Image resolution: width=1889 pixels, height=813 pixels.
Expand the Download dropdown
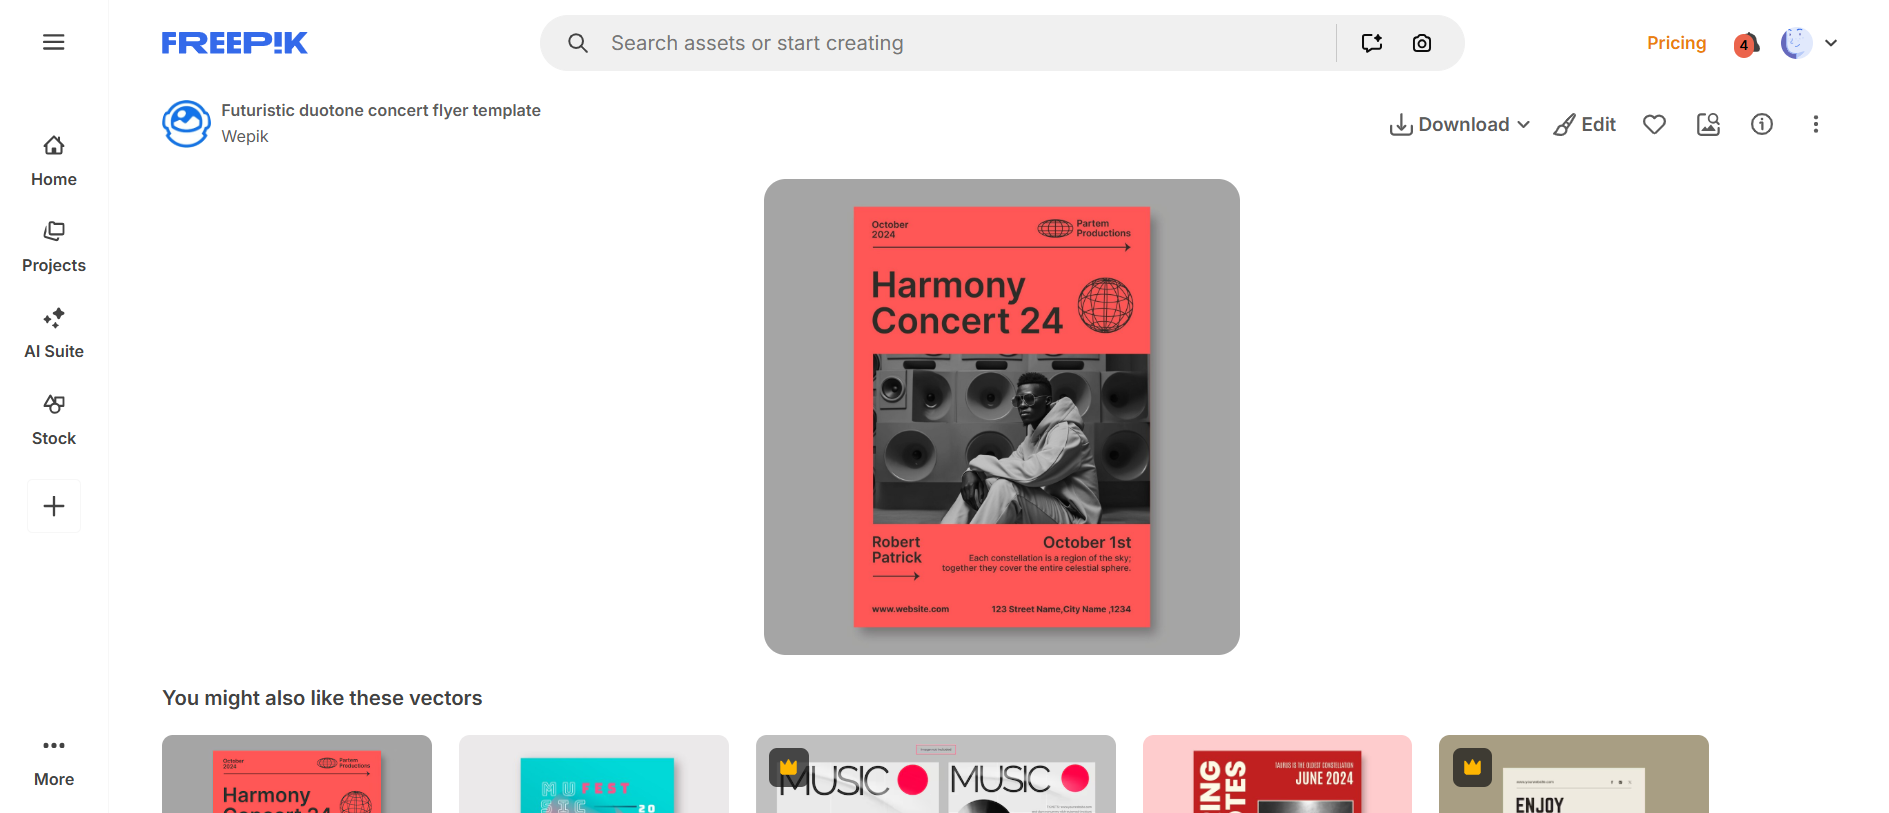(1460, 124)
